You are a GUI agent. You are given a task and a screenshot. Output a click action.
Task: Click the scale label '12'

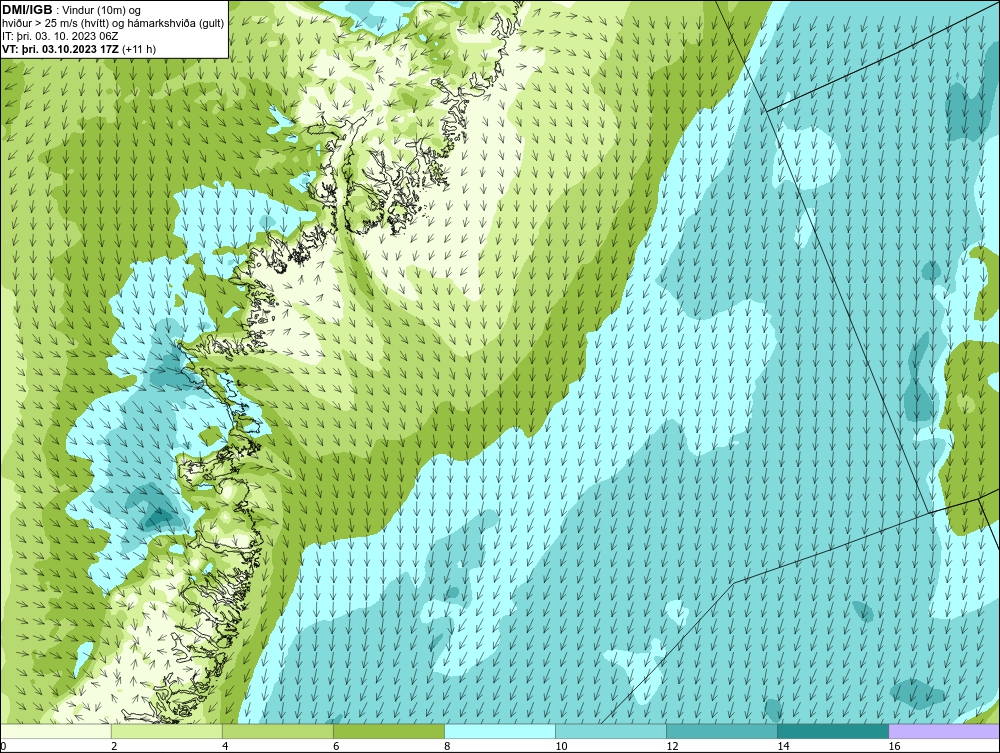coord(672,746)
